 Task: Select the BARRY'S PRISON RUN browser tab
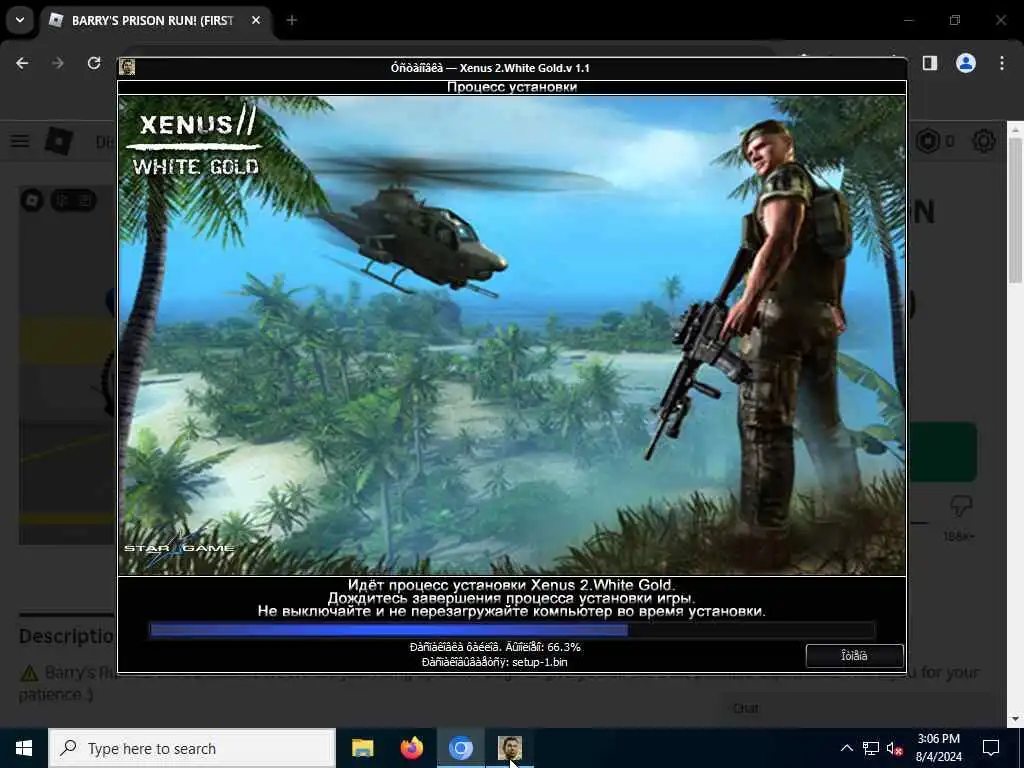coord(153,21)
